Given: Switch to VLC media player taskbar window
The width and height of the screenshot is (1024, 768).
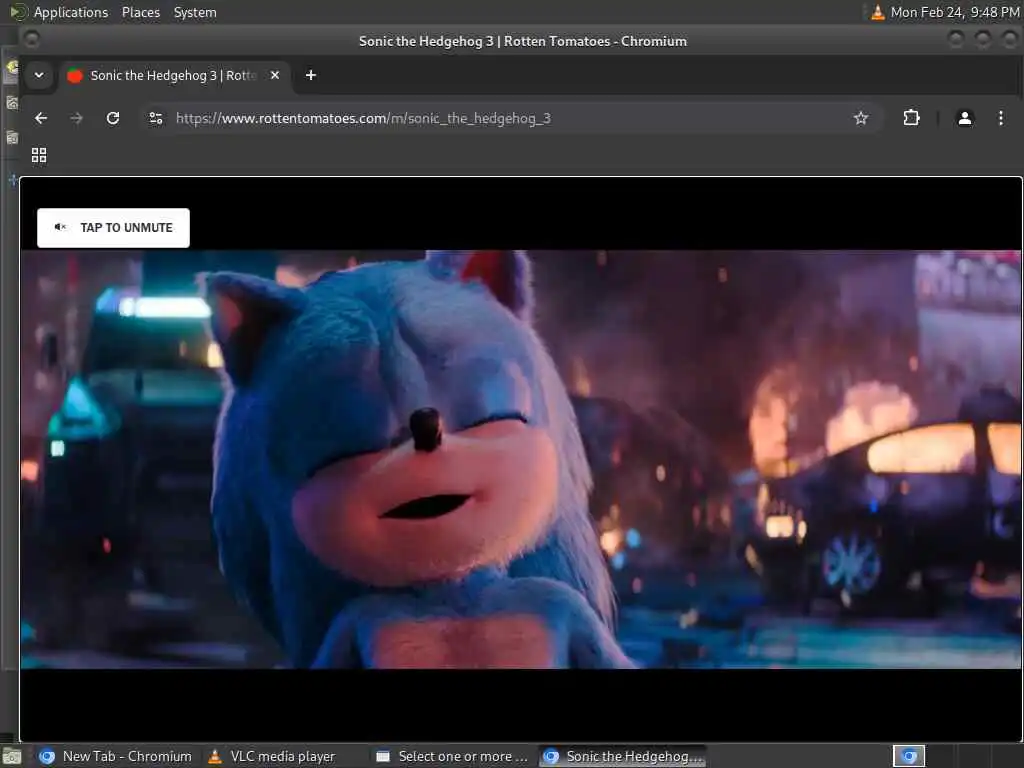Looking at the screenshot, I should 271,756.
